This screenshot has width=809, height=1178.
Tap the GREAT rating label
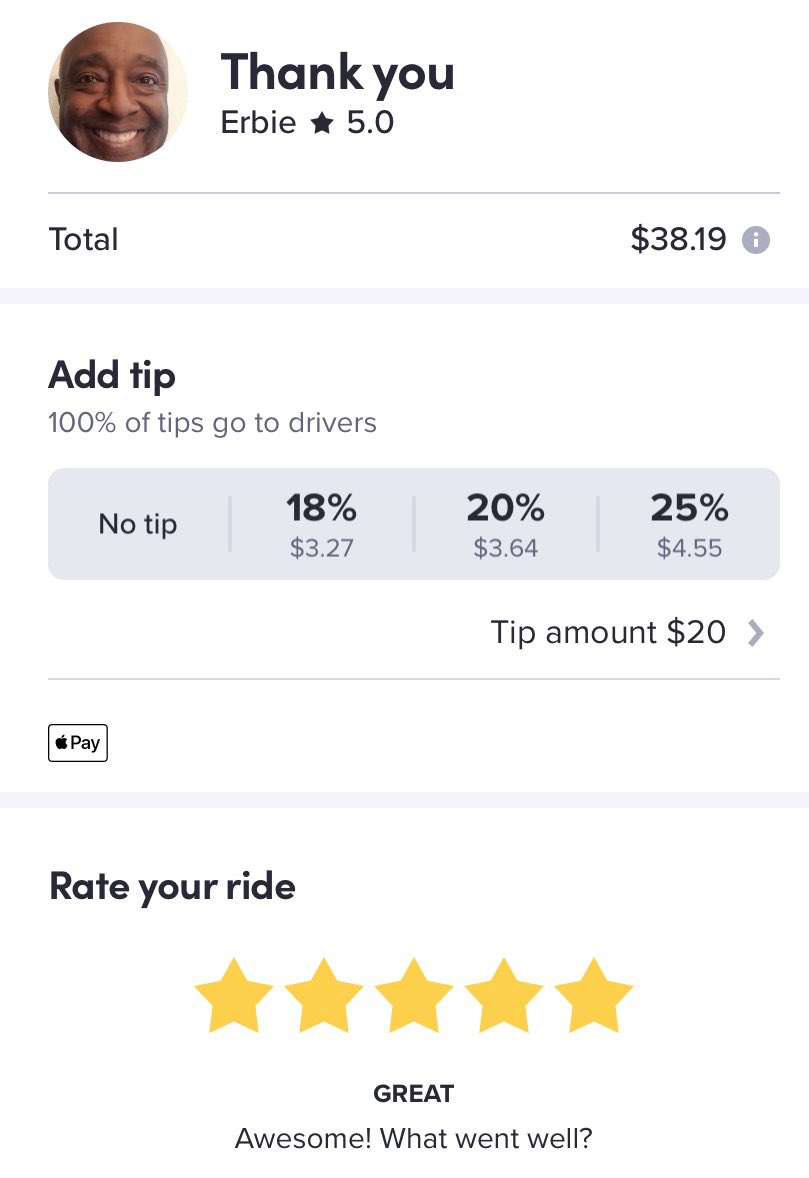(414, 1094)
